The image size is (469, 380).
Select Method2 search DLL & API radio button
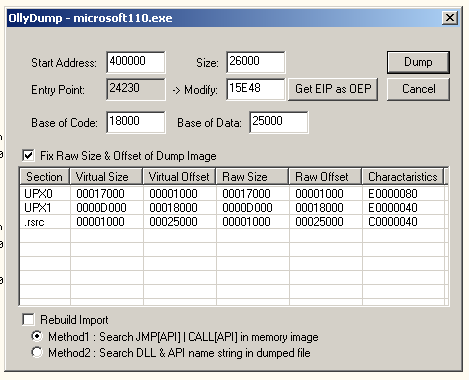pos(37,352)
